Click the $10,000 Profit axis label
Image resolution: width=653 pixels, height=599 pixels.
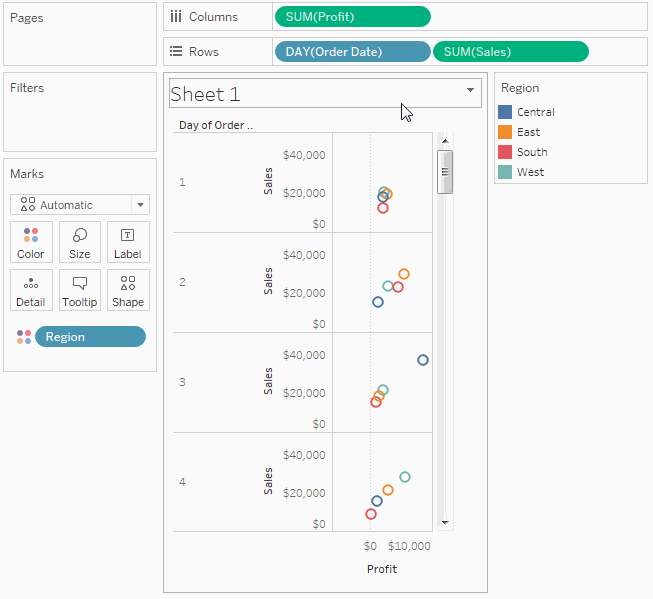click(409, 546)
